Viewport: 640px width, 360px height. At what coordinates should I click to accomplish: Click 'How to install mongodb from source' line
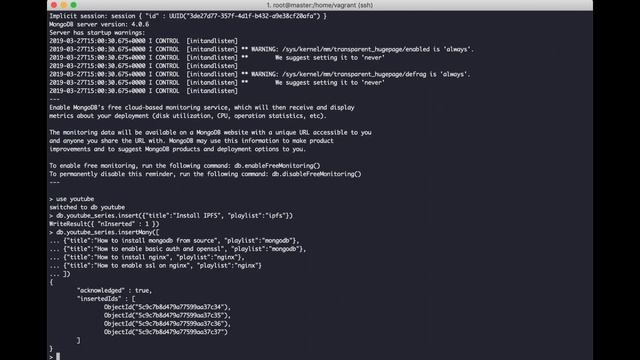[x=174, y=241]
